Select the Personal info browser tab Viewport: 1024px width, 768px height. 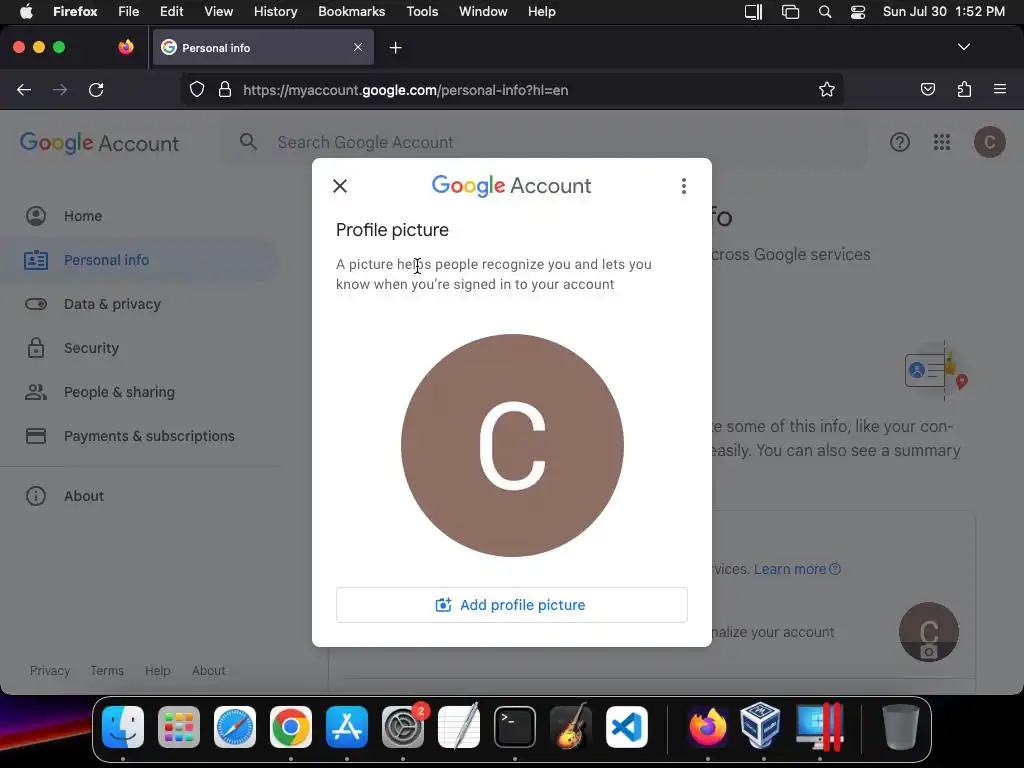(263, 47)
